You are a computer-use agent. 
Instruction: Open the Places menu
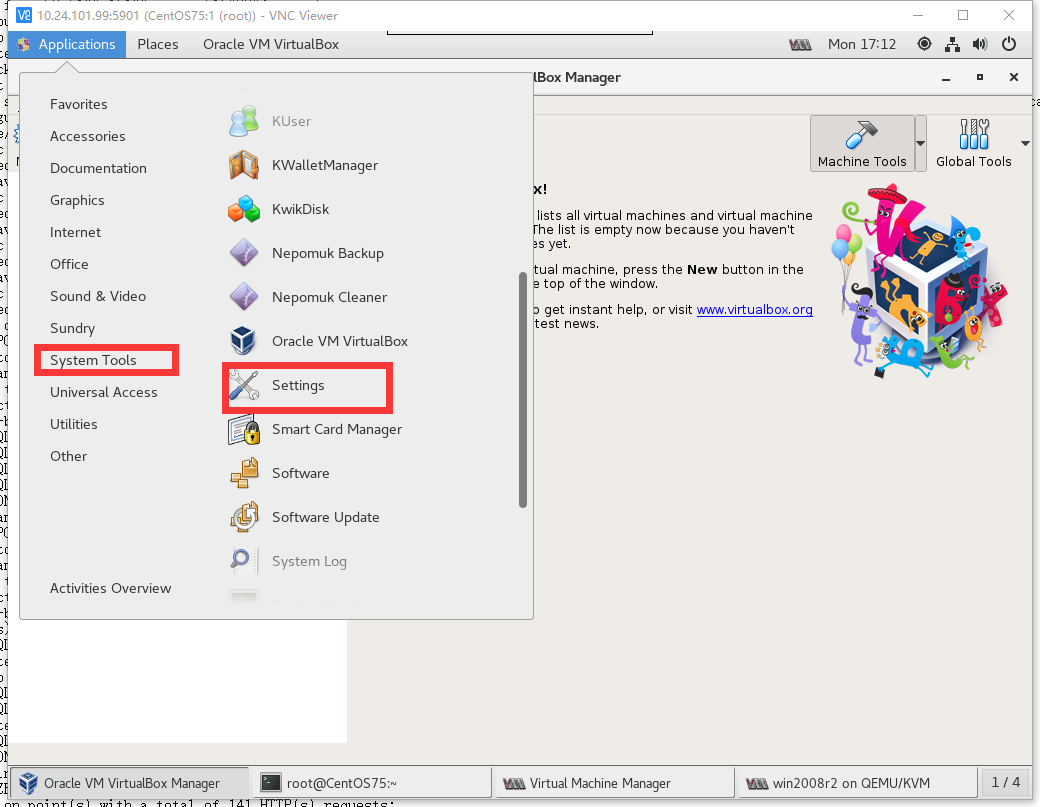pyautogui.click(x=158, y=44)
